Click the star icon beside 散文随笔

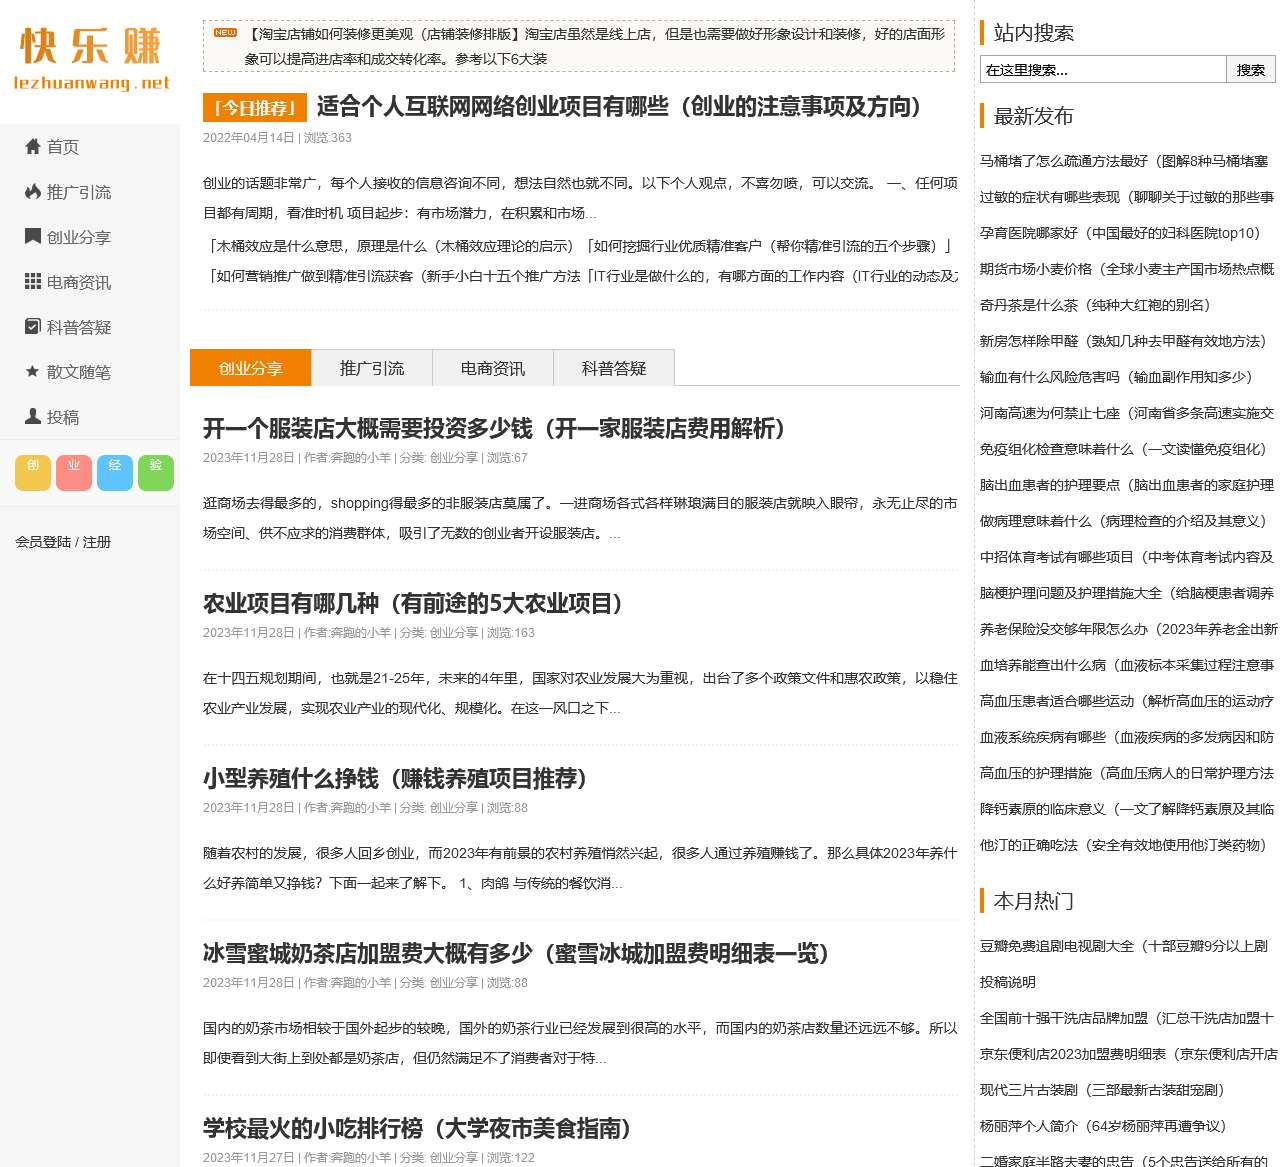(x=33, y=372)
